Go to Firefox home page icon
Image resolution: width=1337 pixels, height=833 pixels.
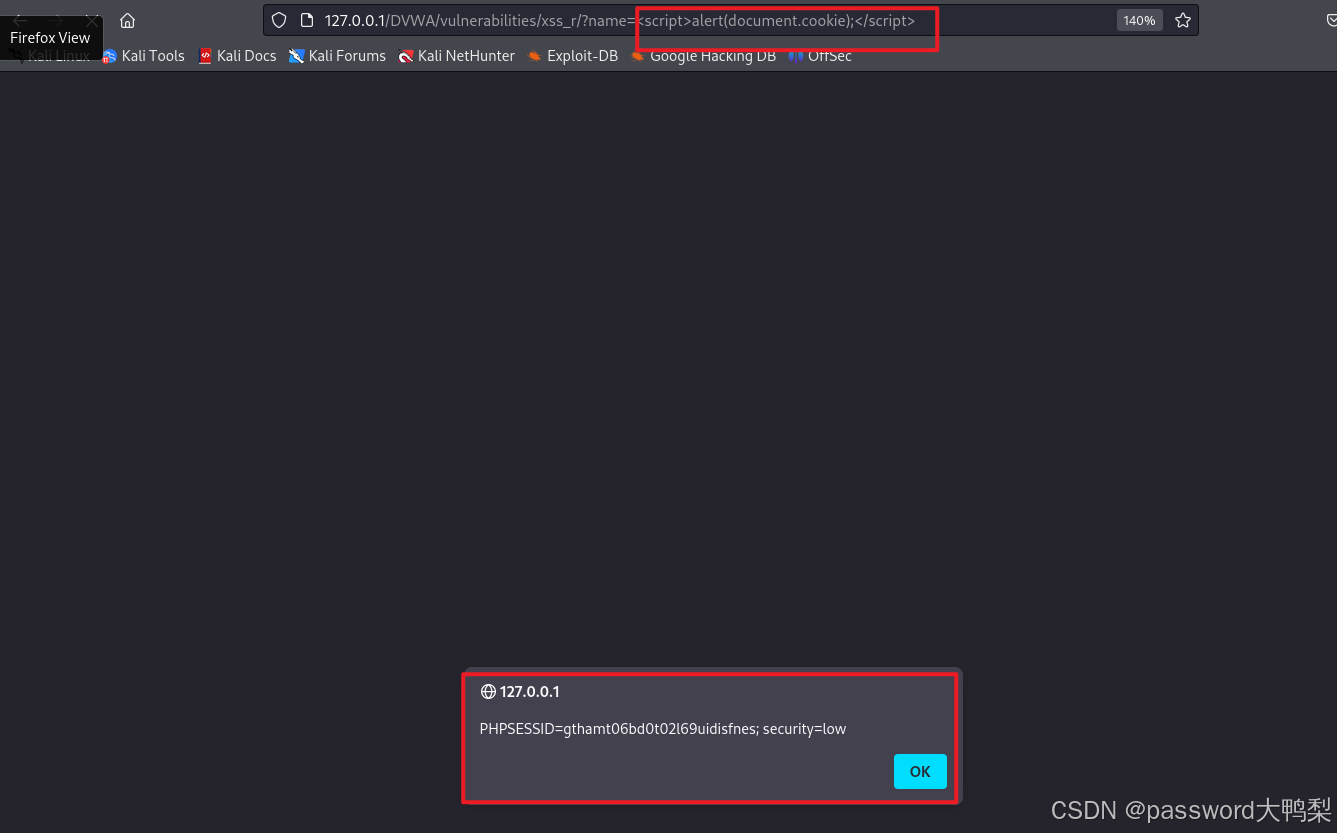pos(127,20)
